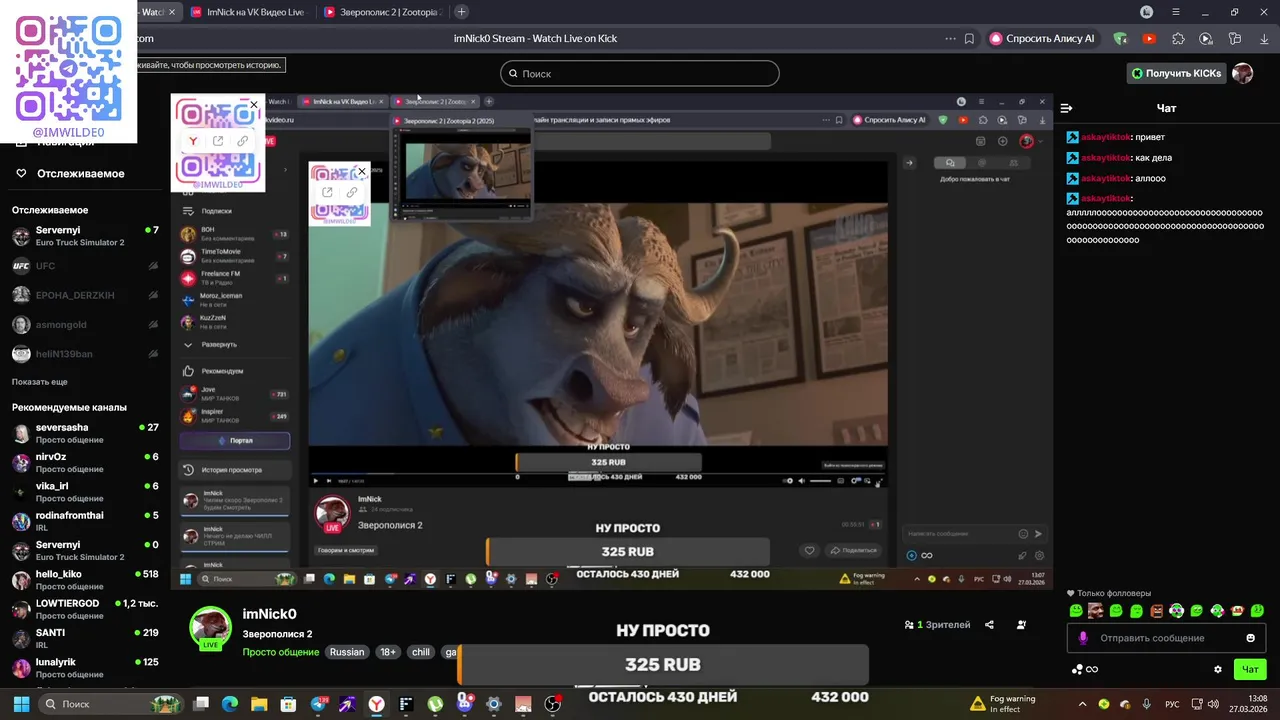Share the stream via share icon
The image size is (1280, 720).
coord(989,625)
